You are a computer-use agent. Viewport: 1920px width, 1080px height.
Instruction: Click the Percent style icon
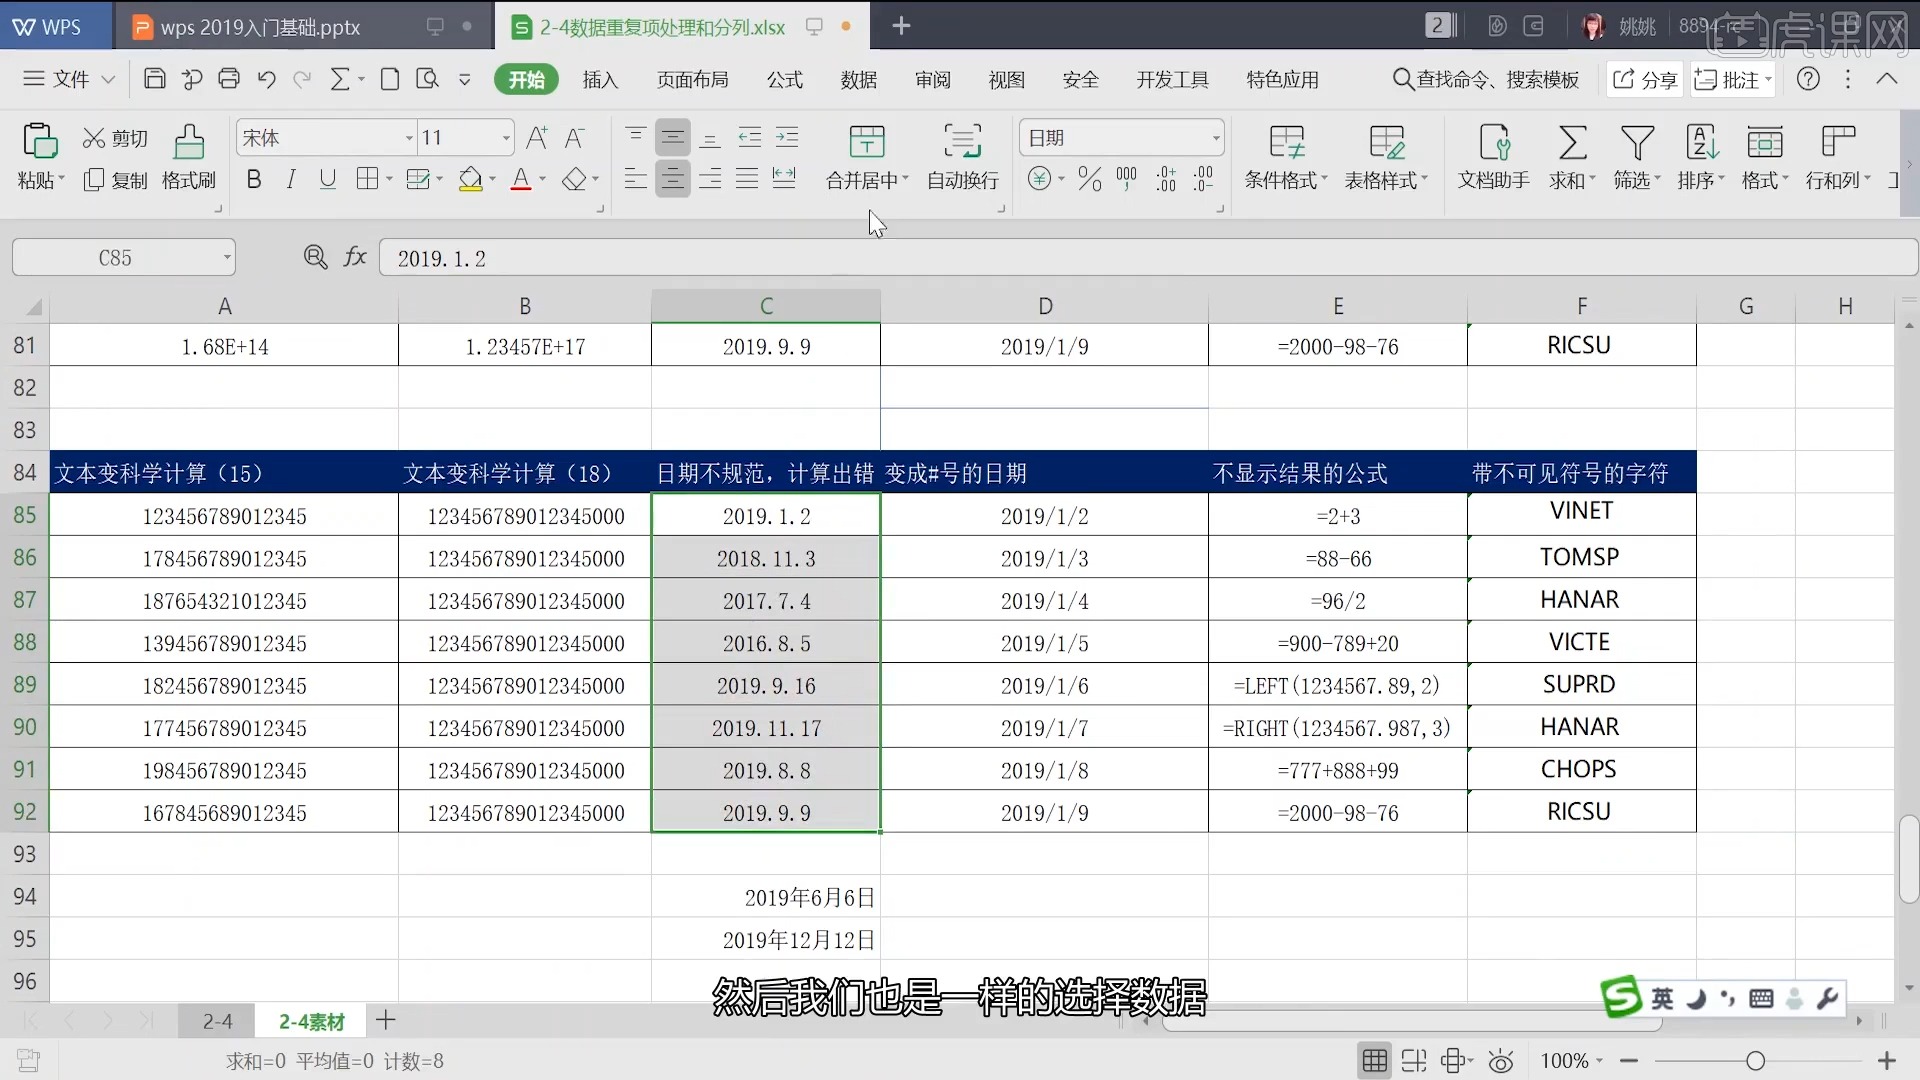coord(1090,180)
